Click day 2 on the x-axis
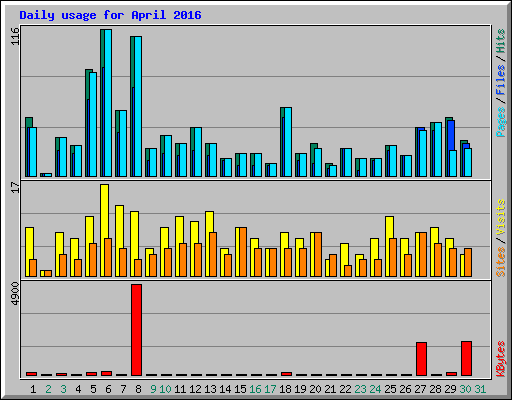The height and width of the screenshot is (400, 512). pos(48,389)
